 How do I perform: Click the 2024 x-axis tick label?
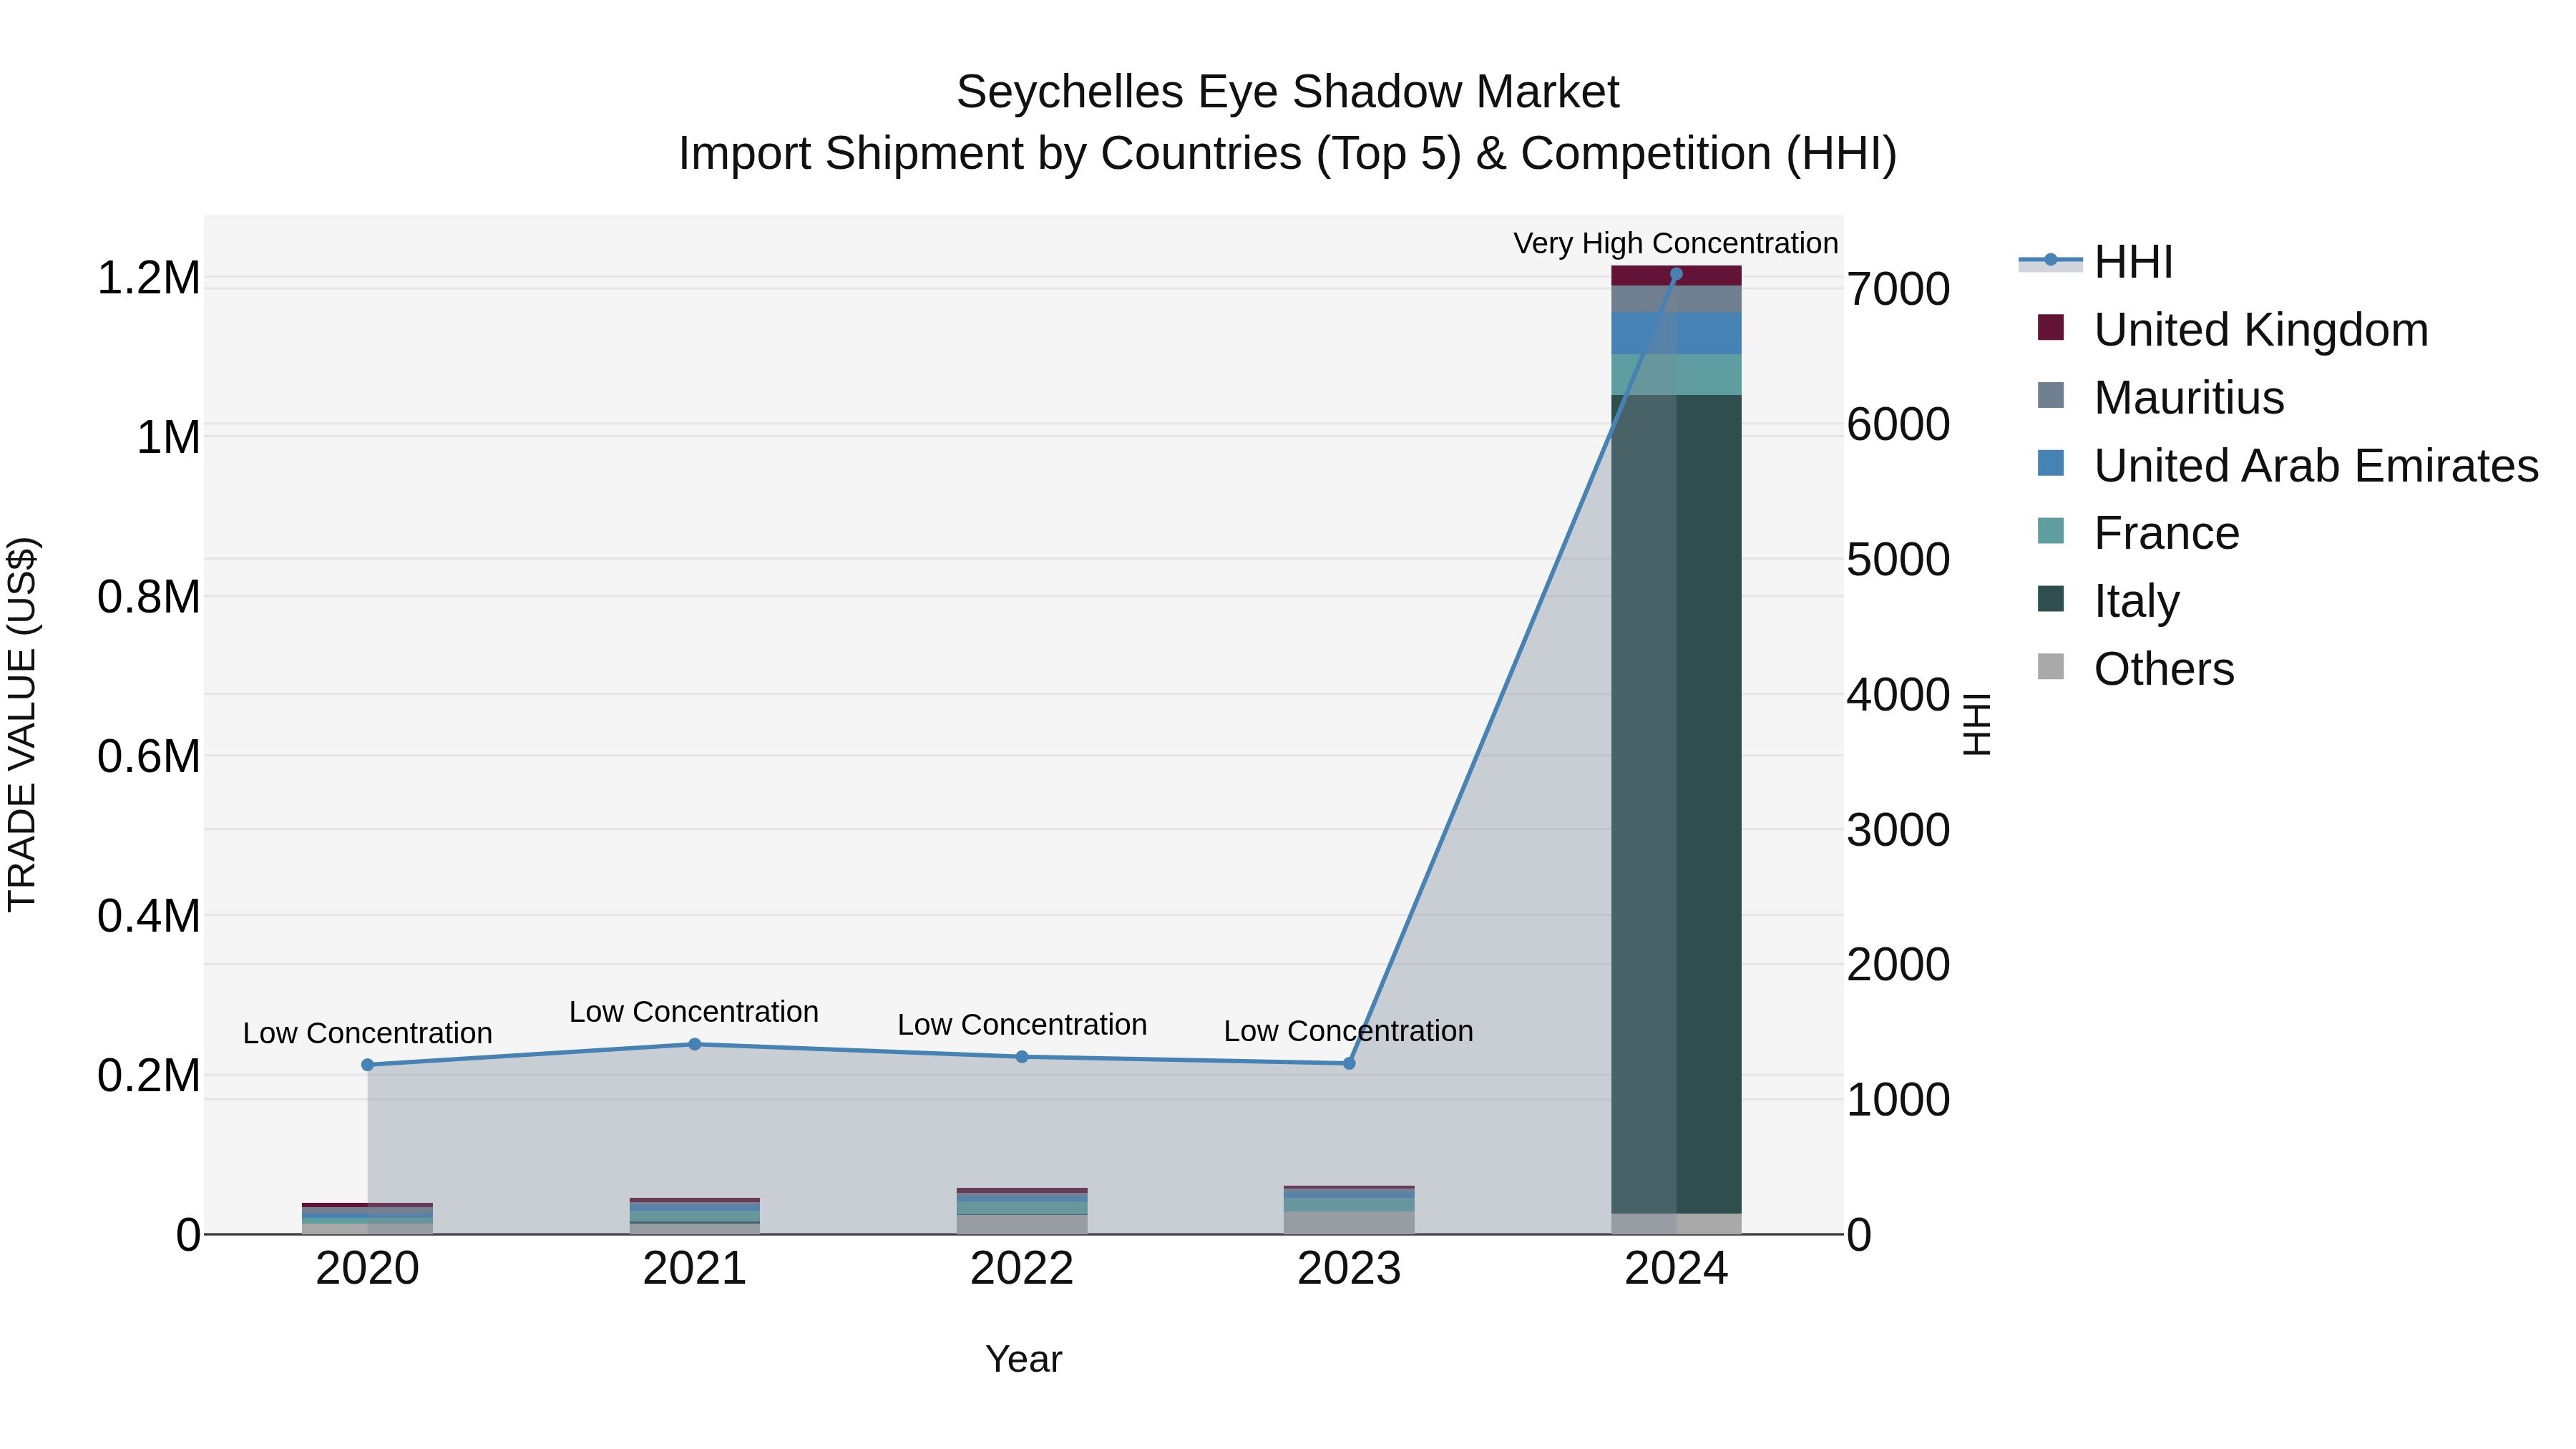pyautogui.click(x=1676, y=1269)
